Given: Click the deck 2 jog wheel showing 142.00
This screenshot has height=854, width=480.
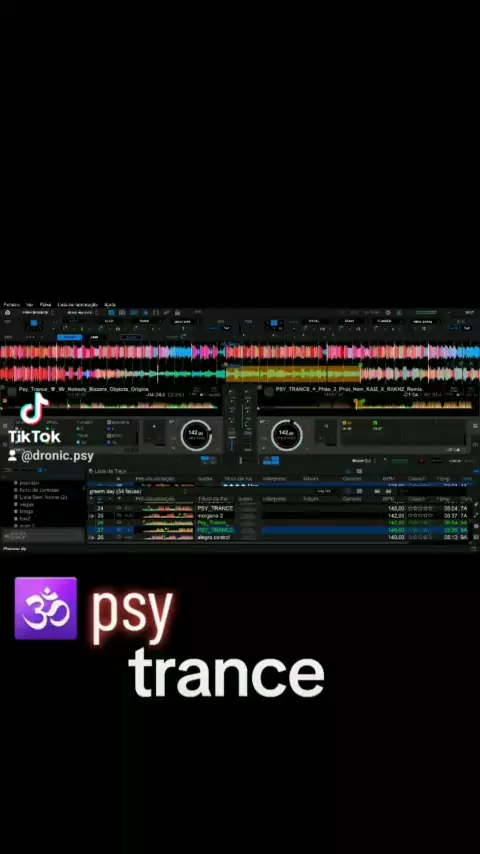Looking at the screenshot, I should 287,435.
